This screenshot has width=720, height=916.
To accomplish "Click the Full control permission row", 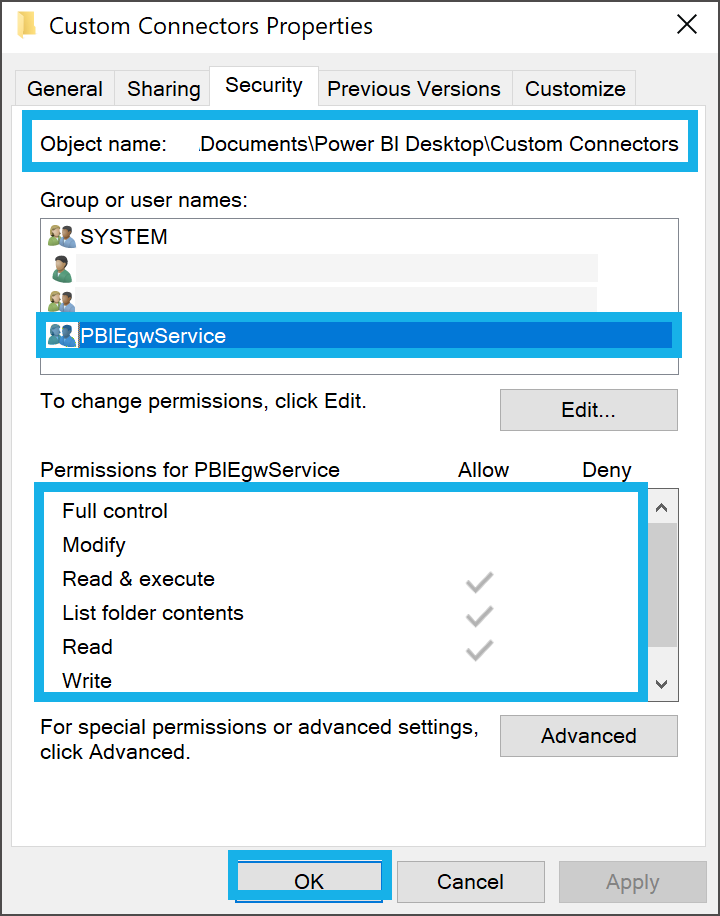I will [x=341, y=511].
